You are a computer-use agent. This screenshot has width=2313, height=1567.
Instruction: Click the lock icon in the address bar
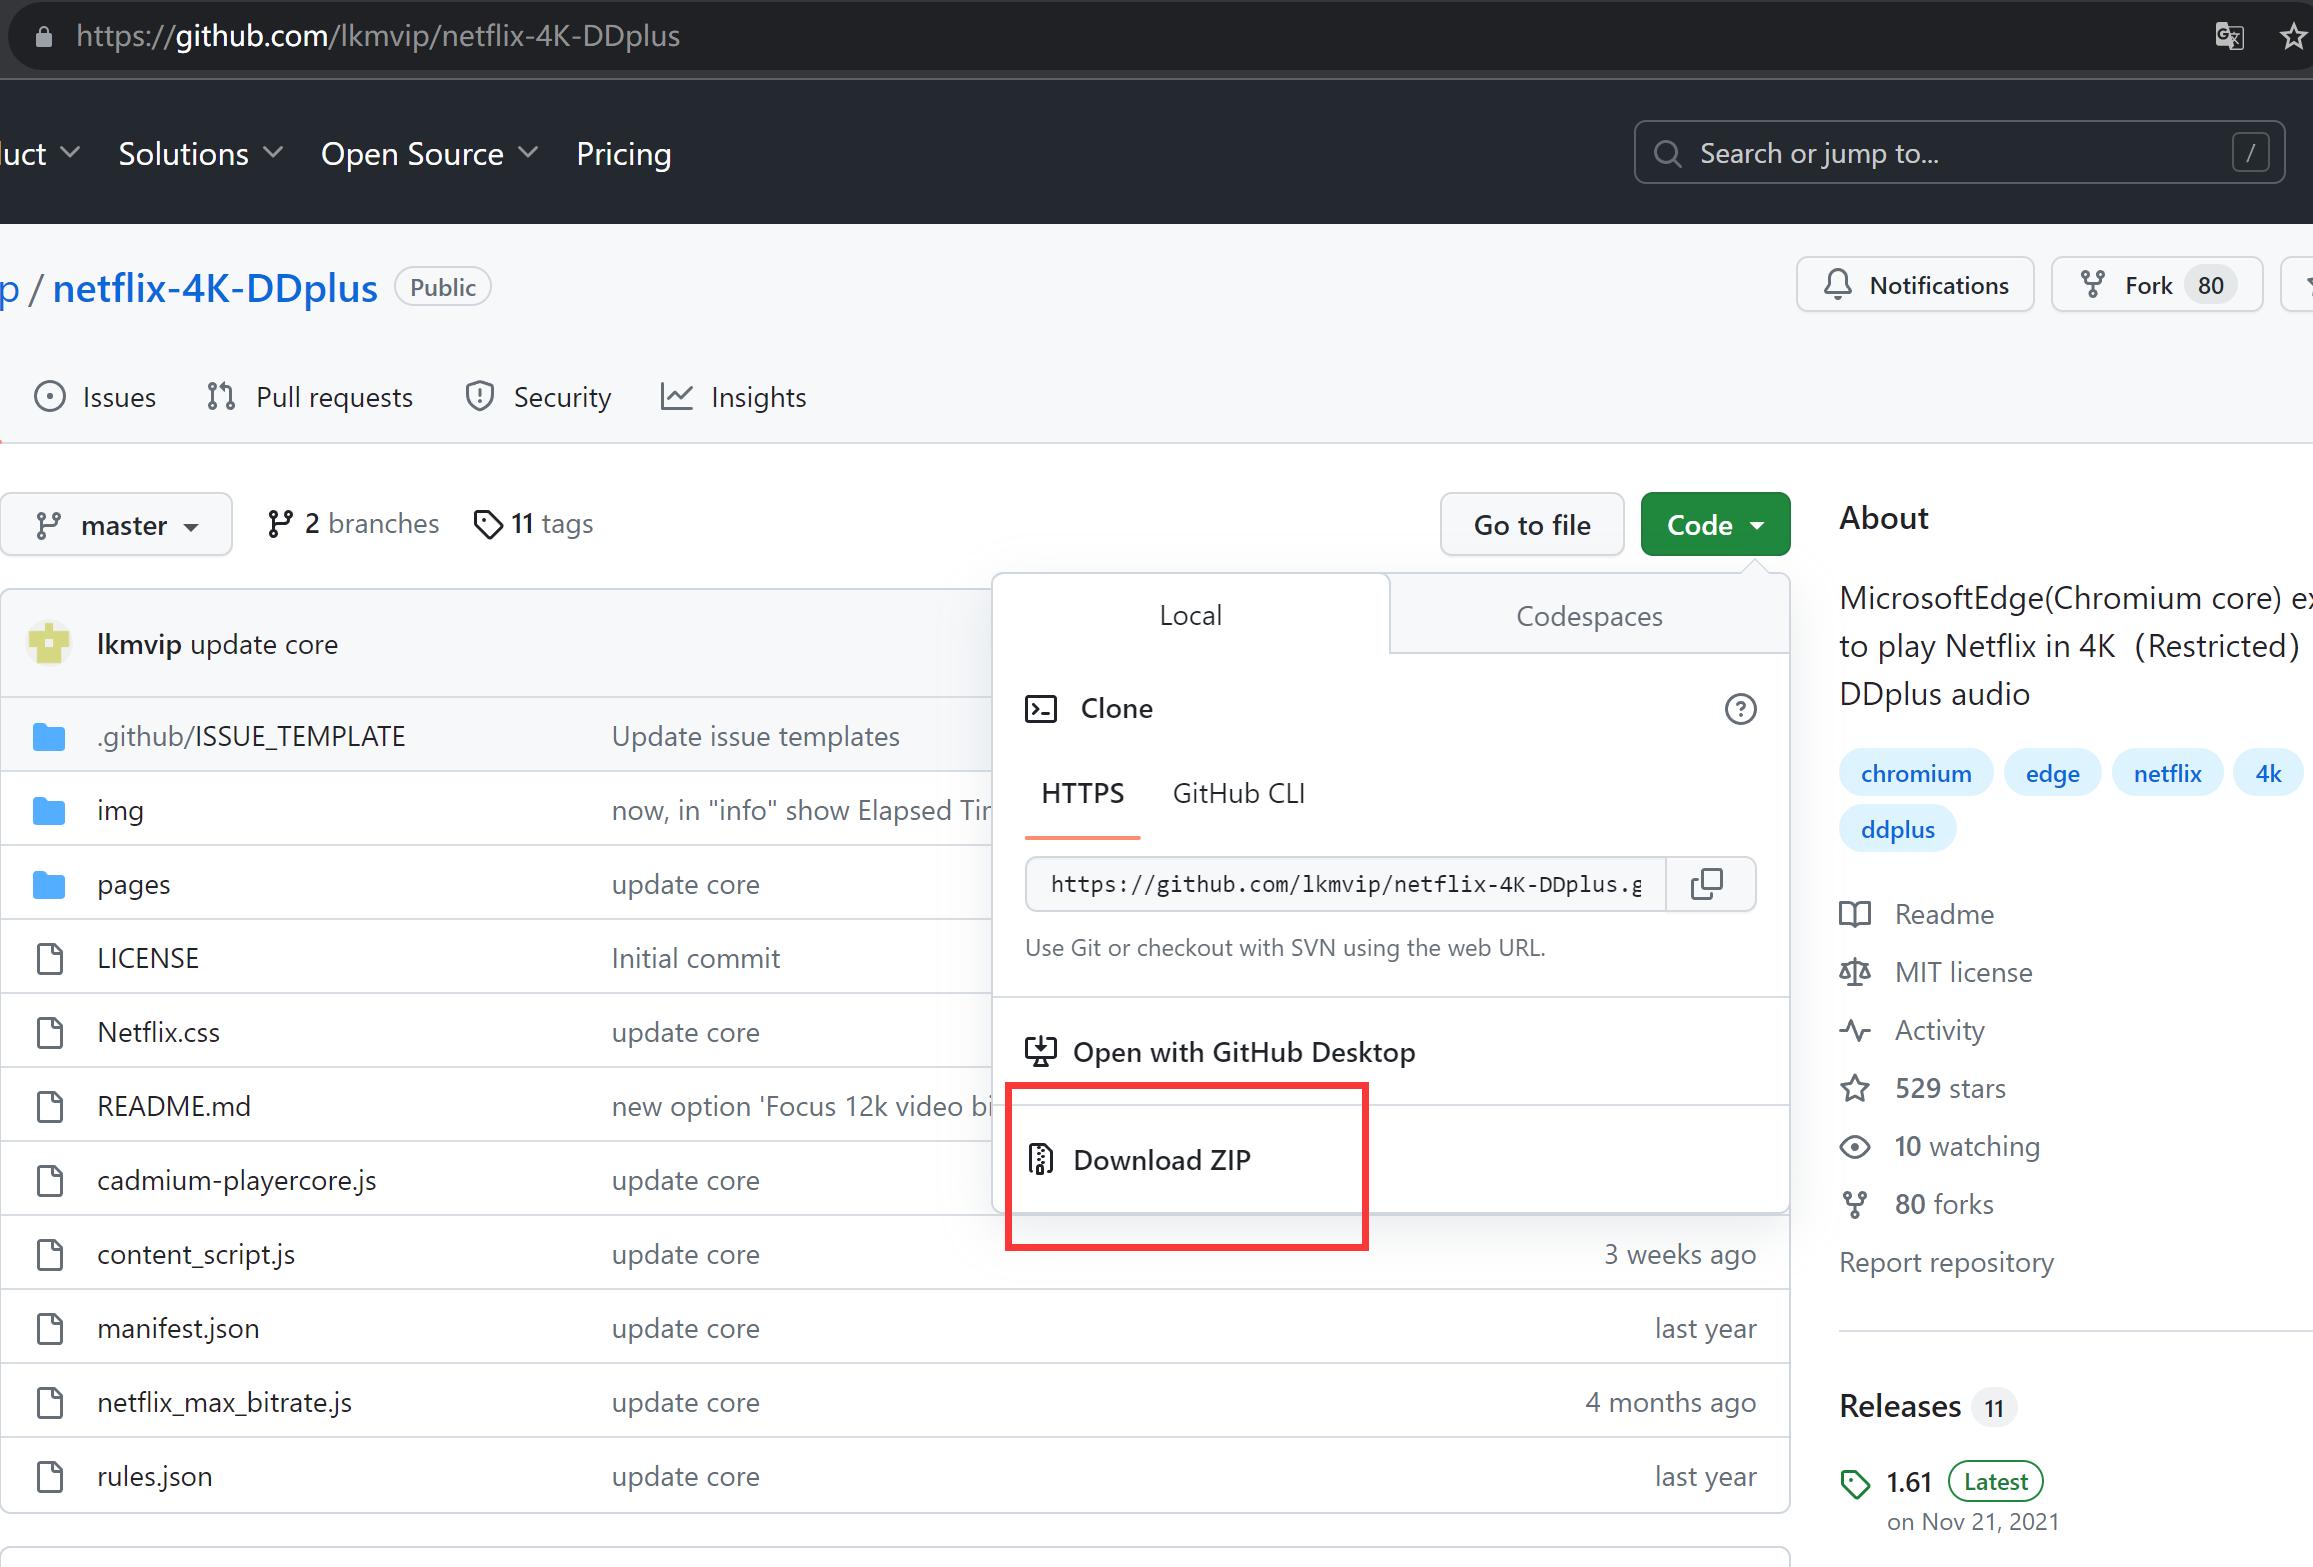pos(43,37)
